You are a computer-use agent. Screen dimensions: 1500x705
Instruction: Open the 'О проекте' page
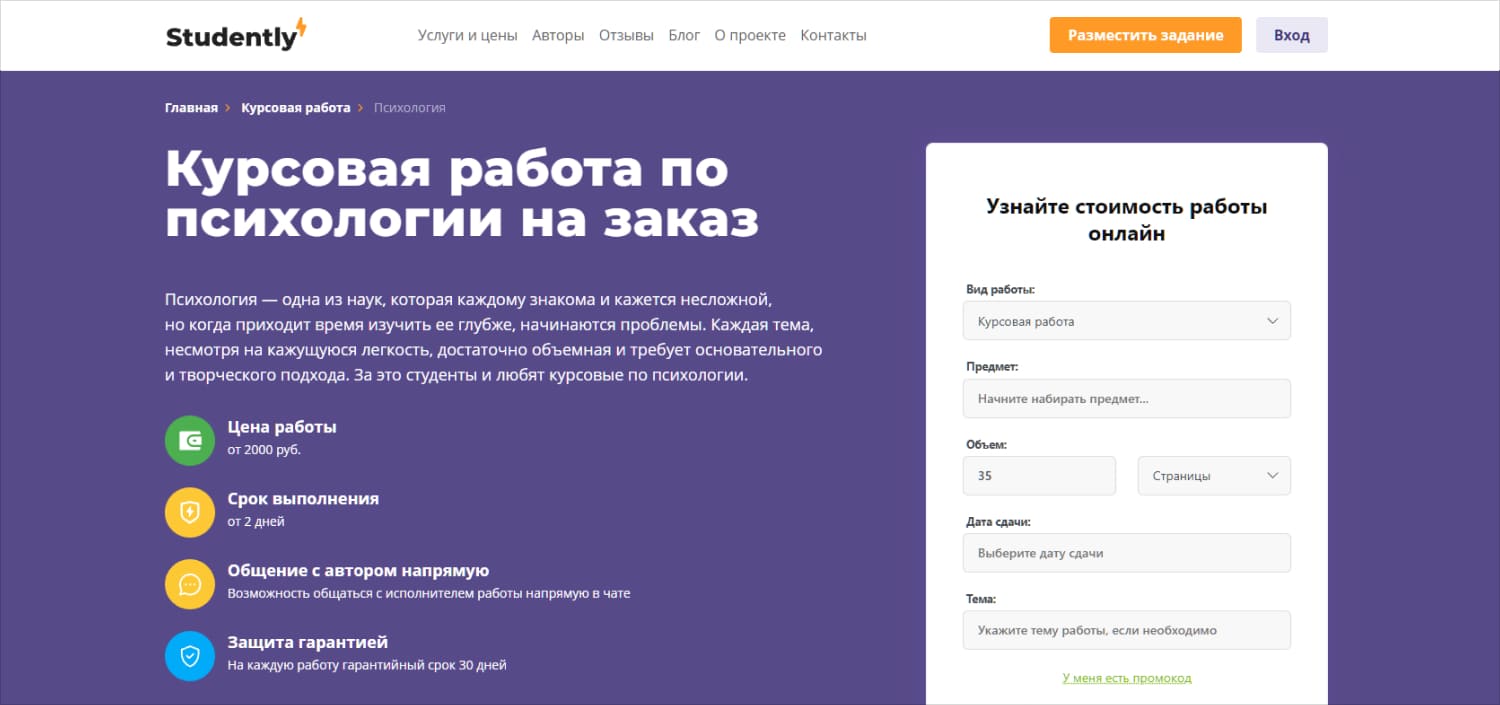tap(750, 35)
